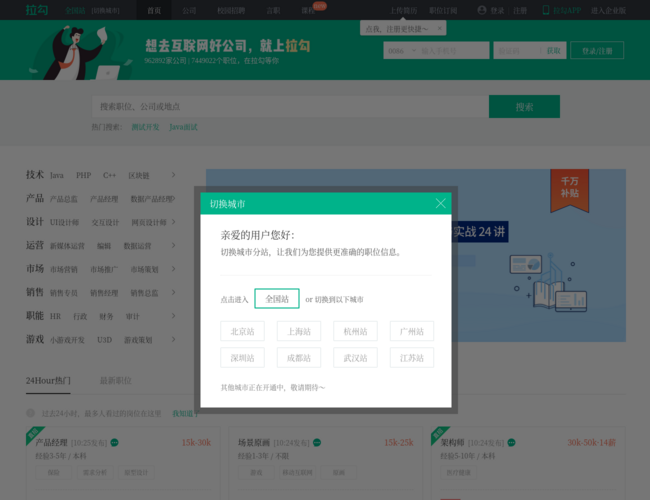Open the 校园招聘 navigation tab
The height and width of the screenshot is (500, 650).
pyautogui.click(x=231, y=10)
